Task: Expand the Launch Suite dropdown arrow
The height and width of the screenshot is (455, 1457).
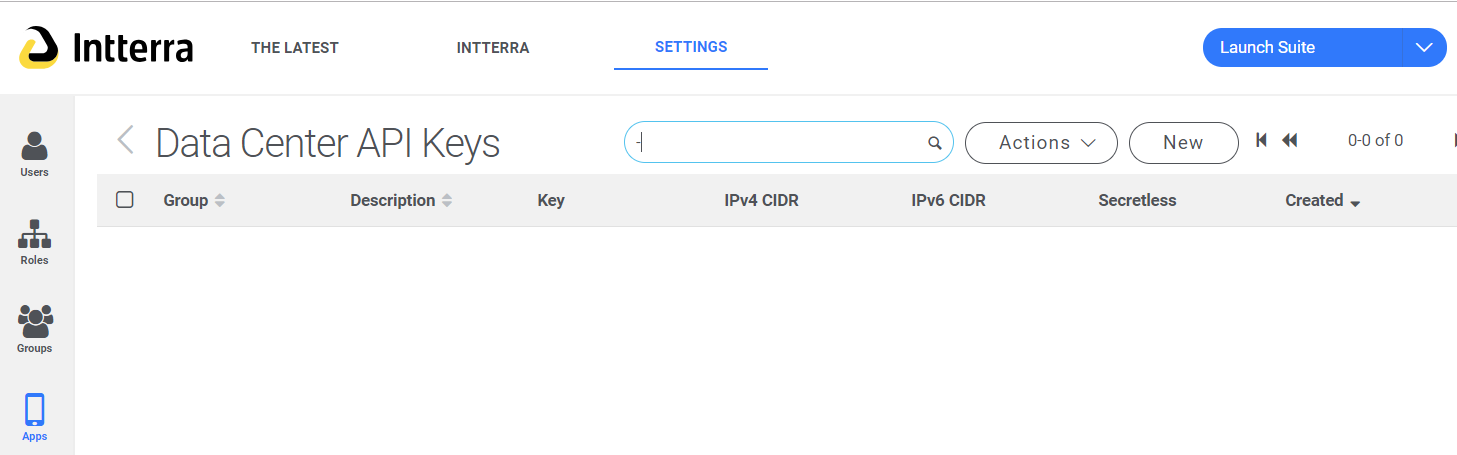Action: (1424, 47)
